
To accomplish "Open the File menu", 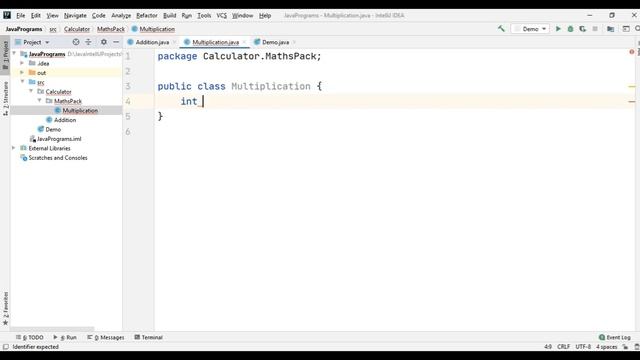I will 20,16.
